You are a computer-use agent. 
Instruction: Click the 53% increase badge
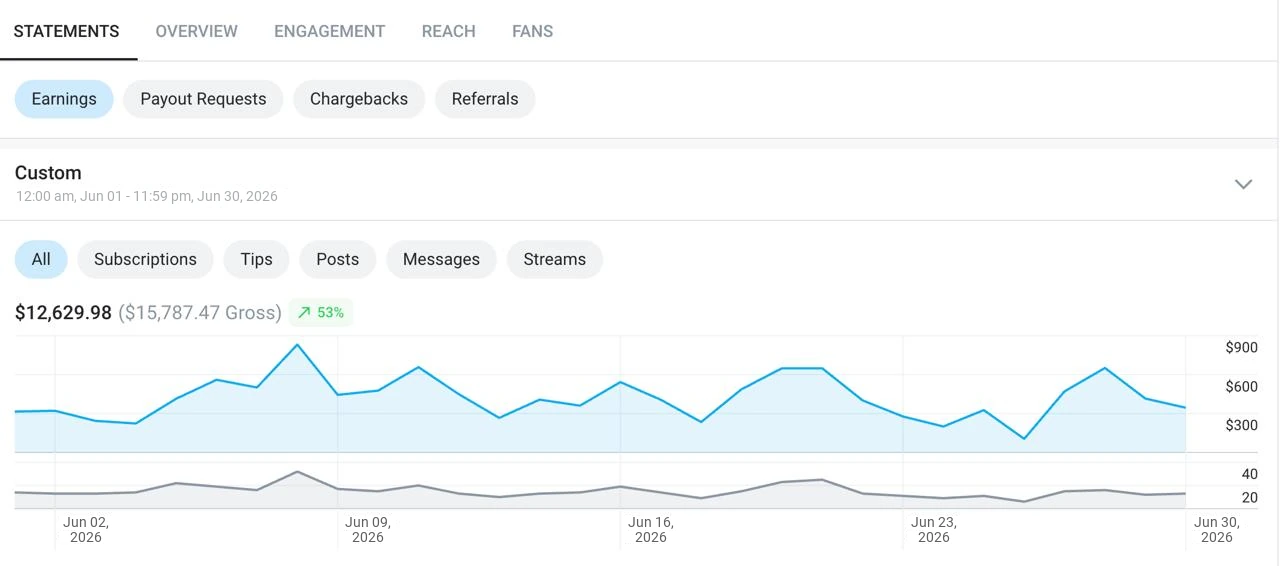click(321, 313)
